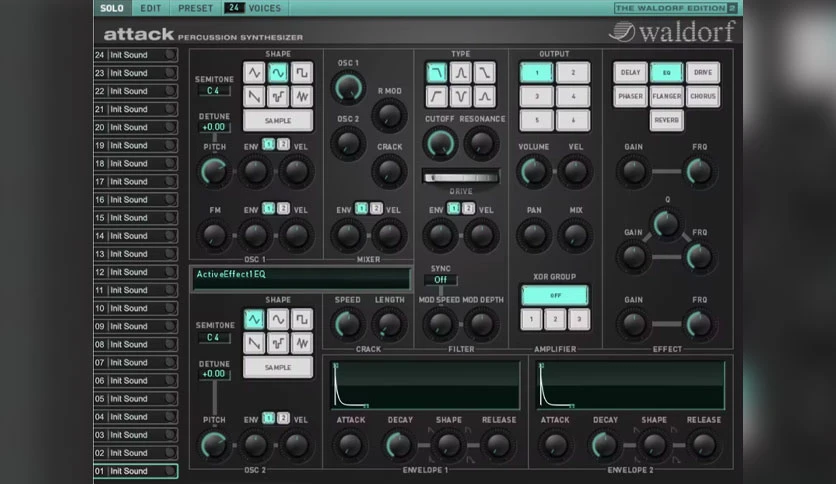Click the filter Resonance knob
This screenshot has height=484, width=836.
pyautogui.click(x=481, y=143)
